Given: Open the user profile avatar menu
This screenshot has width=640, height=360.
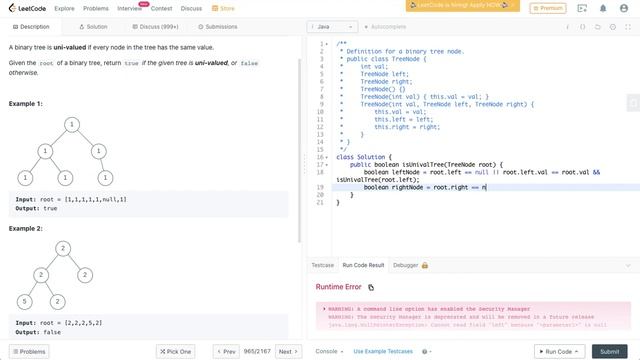Looking at the screenshot, I should (624, 8).
